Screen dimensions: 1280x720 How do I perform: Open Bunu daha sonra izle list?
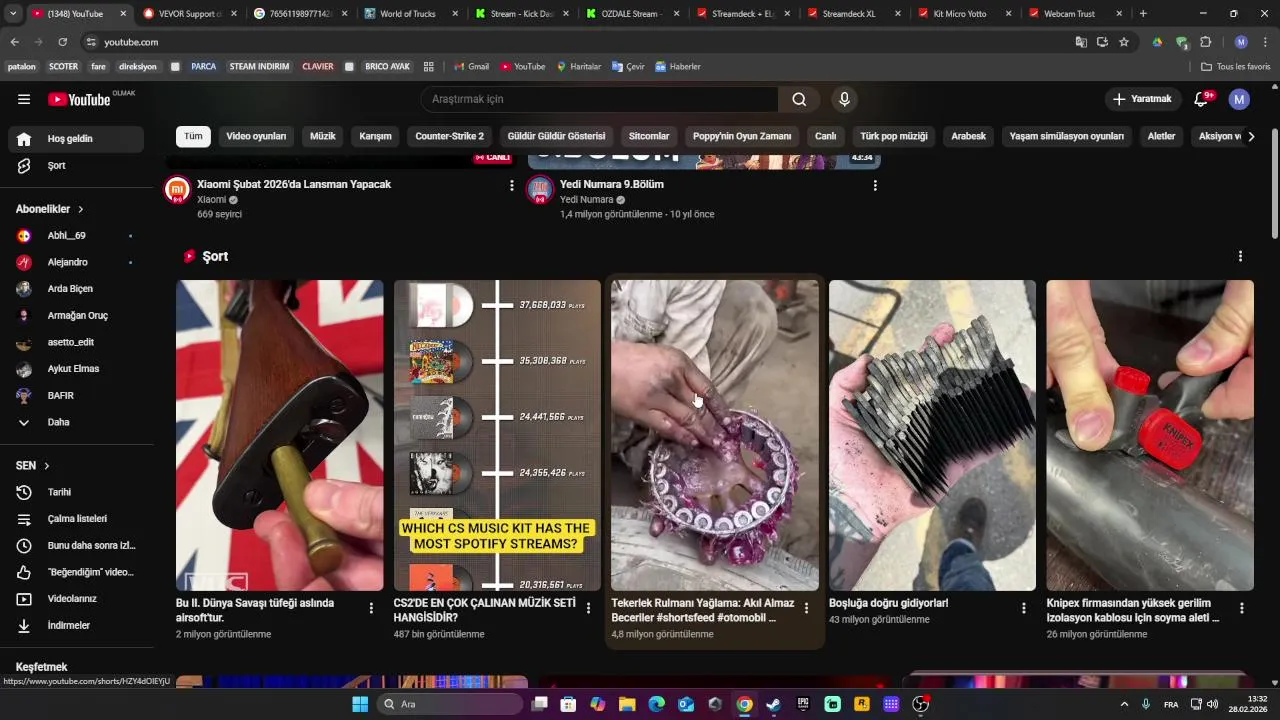coord(75,545)
